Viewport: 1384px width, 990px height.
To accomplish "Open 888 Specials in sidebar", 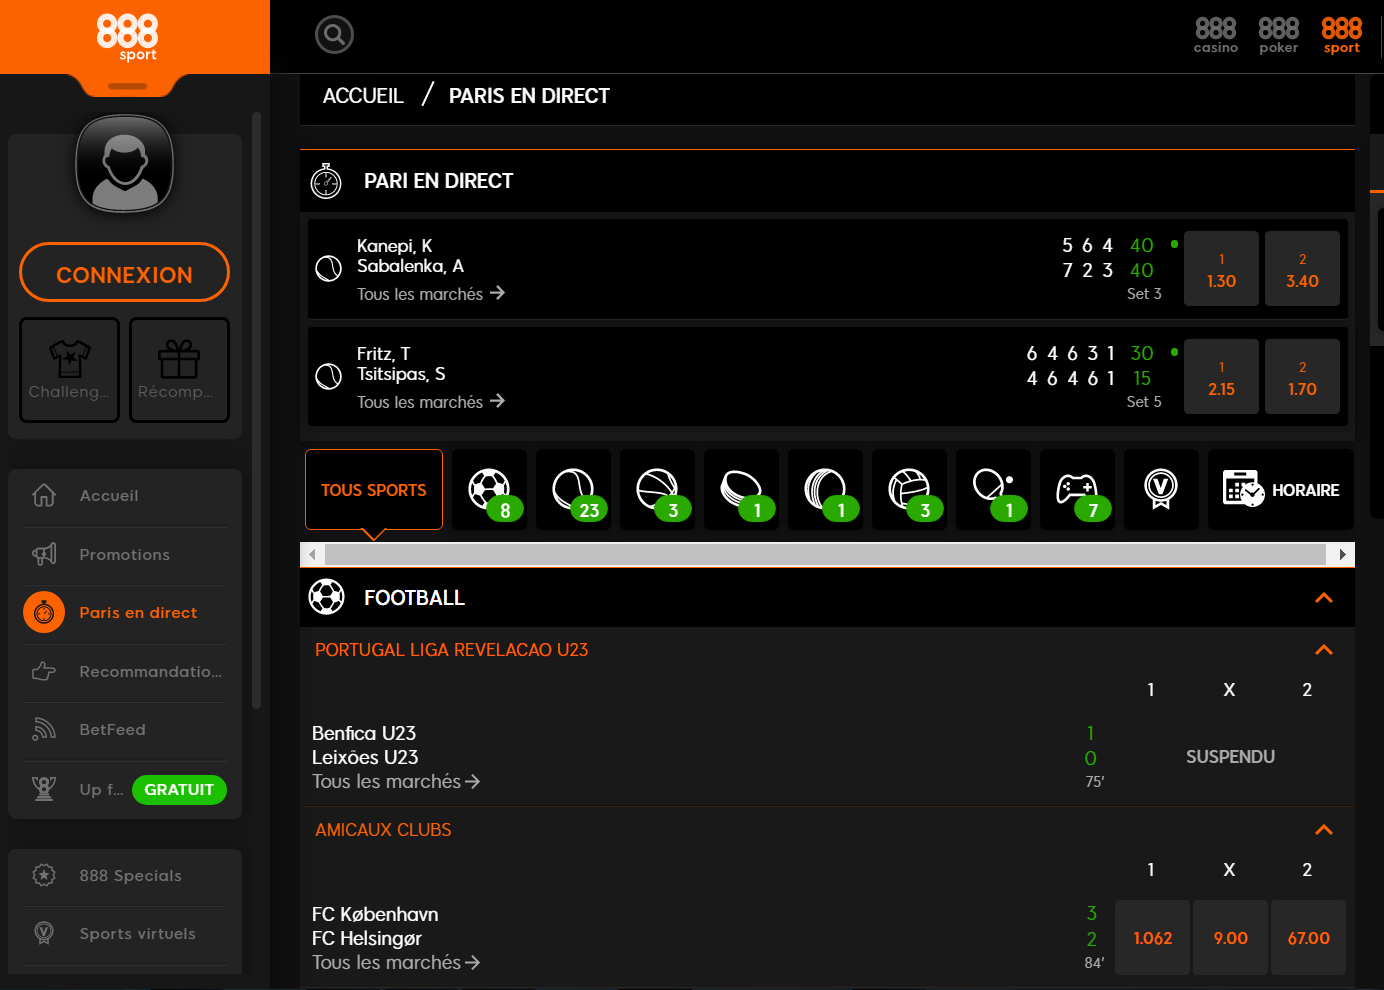I will (125, 876).
